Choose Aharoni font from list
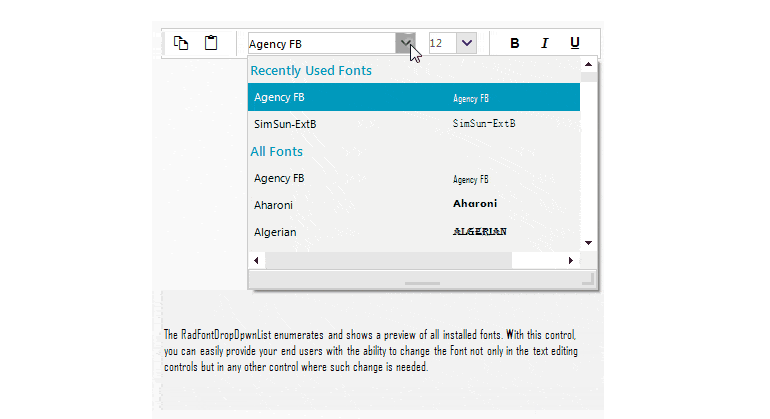 pyautogui.click(x=413, y=205)
